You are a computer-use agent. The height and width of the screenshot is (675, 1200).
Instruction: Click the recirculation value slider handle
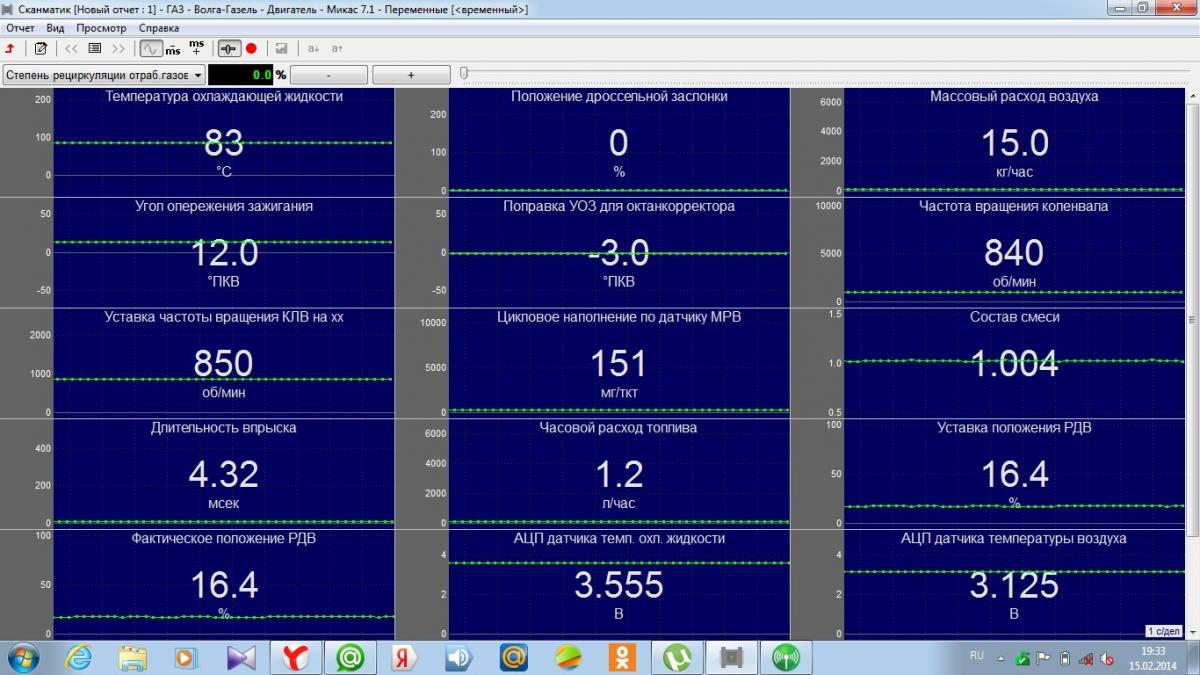464,73
